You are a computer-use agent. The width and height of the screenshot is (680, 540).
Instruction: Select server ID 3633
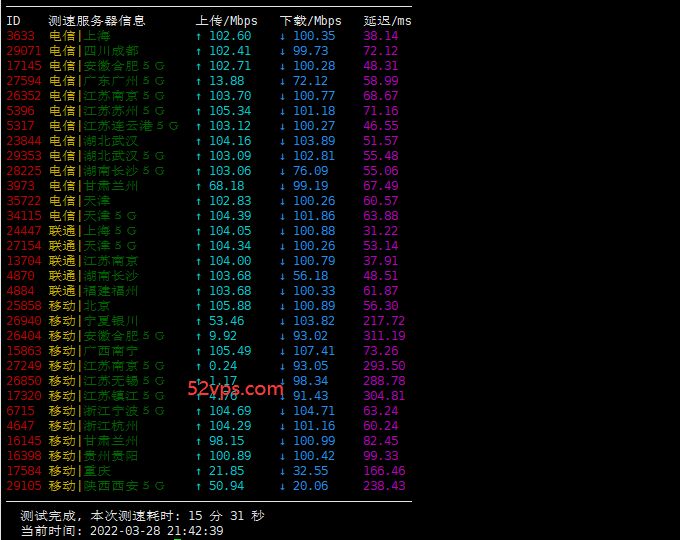pyautogui.click(x=20, y=36)
